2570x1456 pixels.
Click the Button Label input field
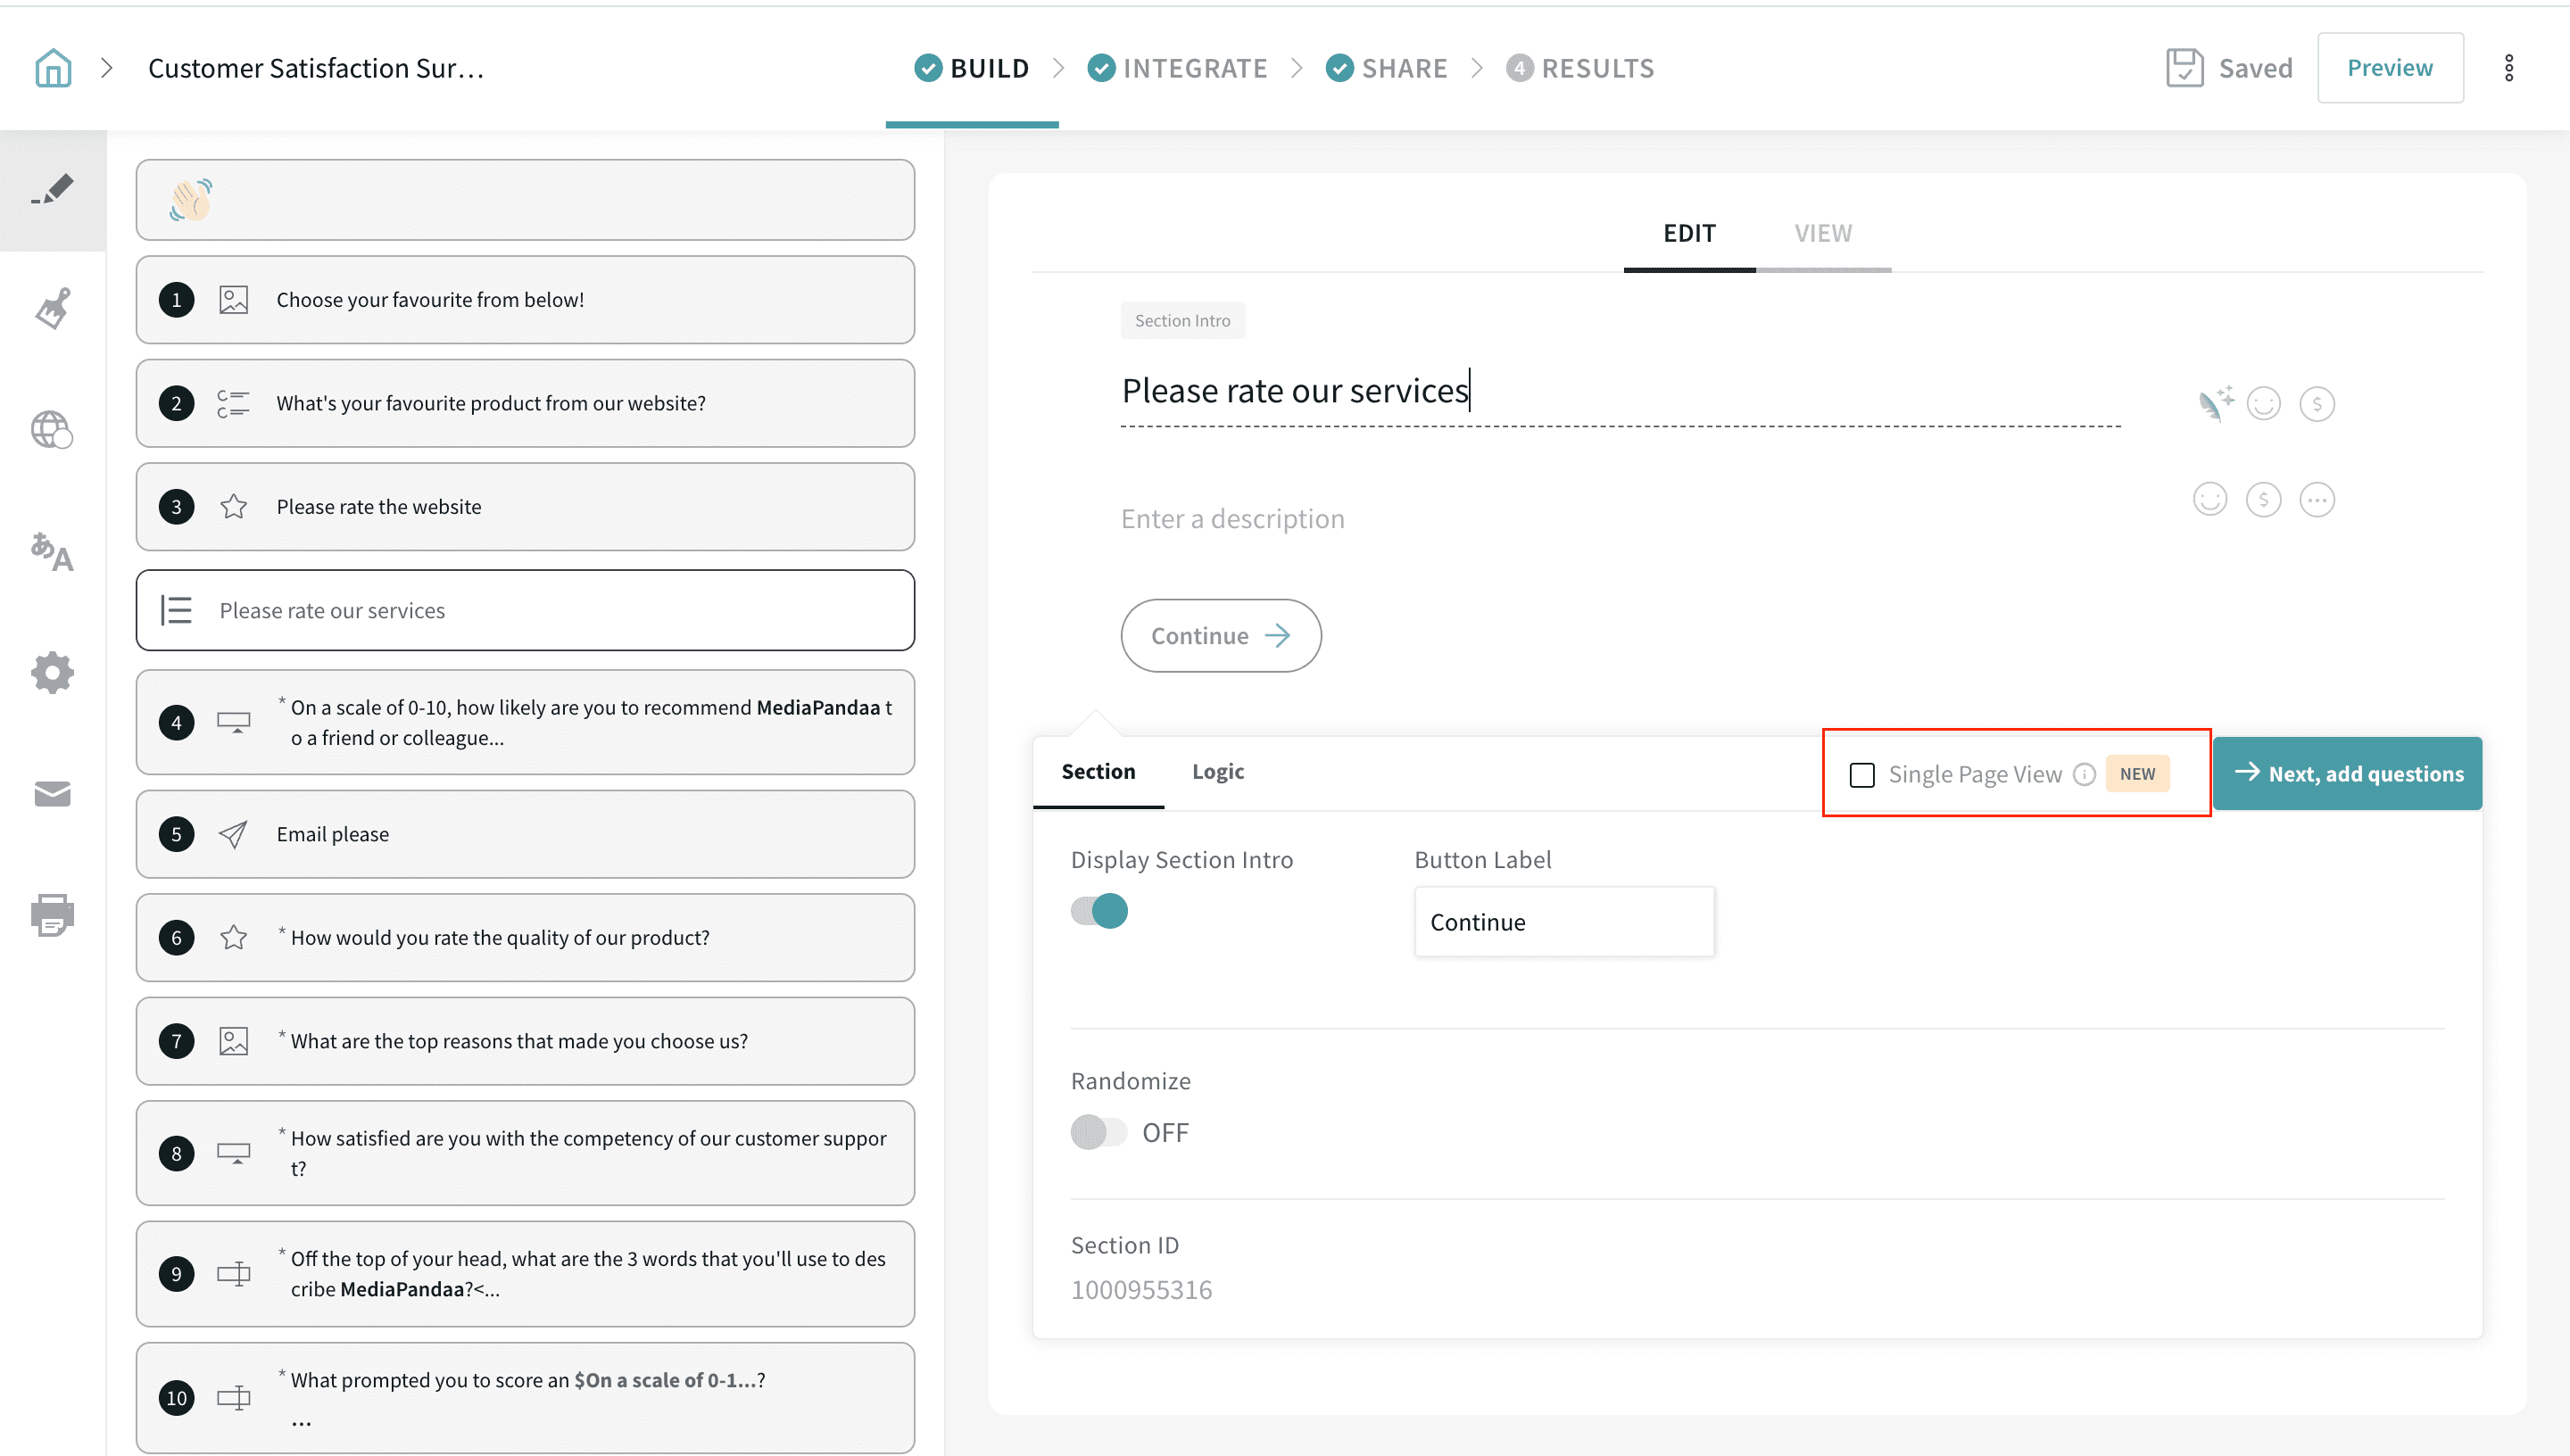pos(1564,922)
